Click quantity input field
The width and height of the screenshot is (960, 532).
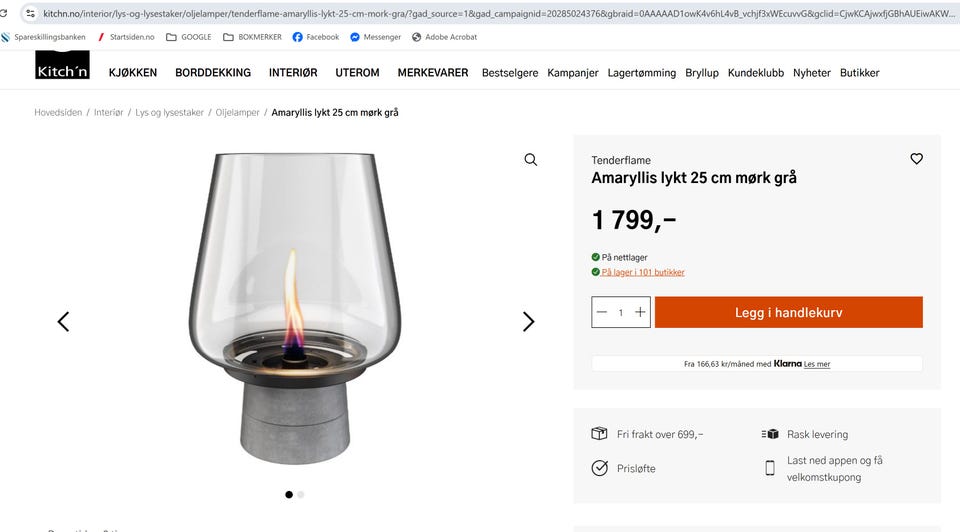(621, 312)
